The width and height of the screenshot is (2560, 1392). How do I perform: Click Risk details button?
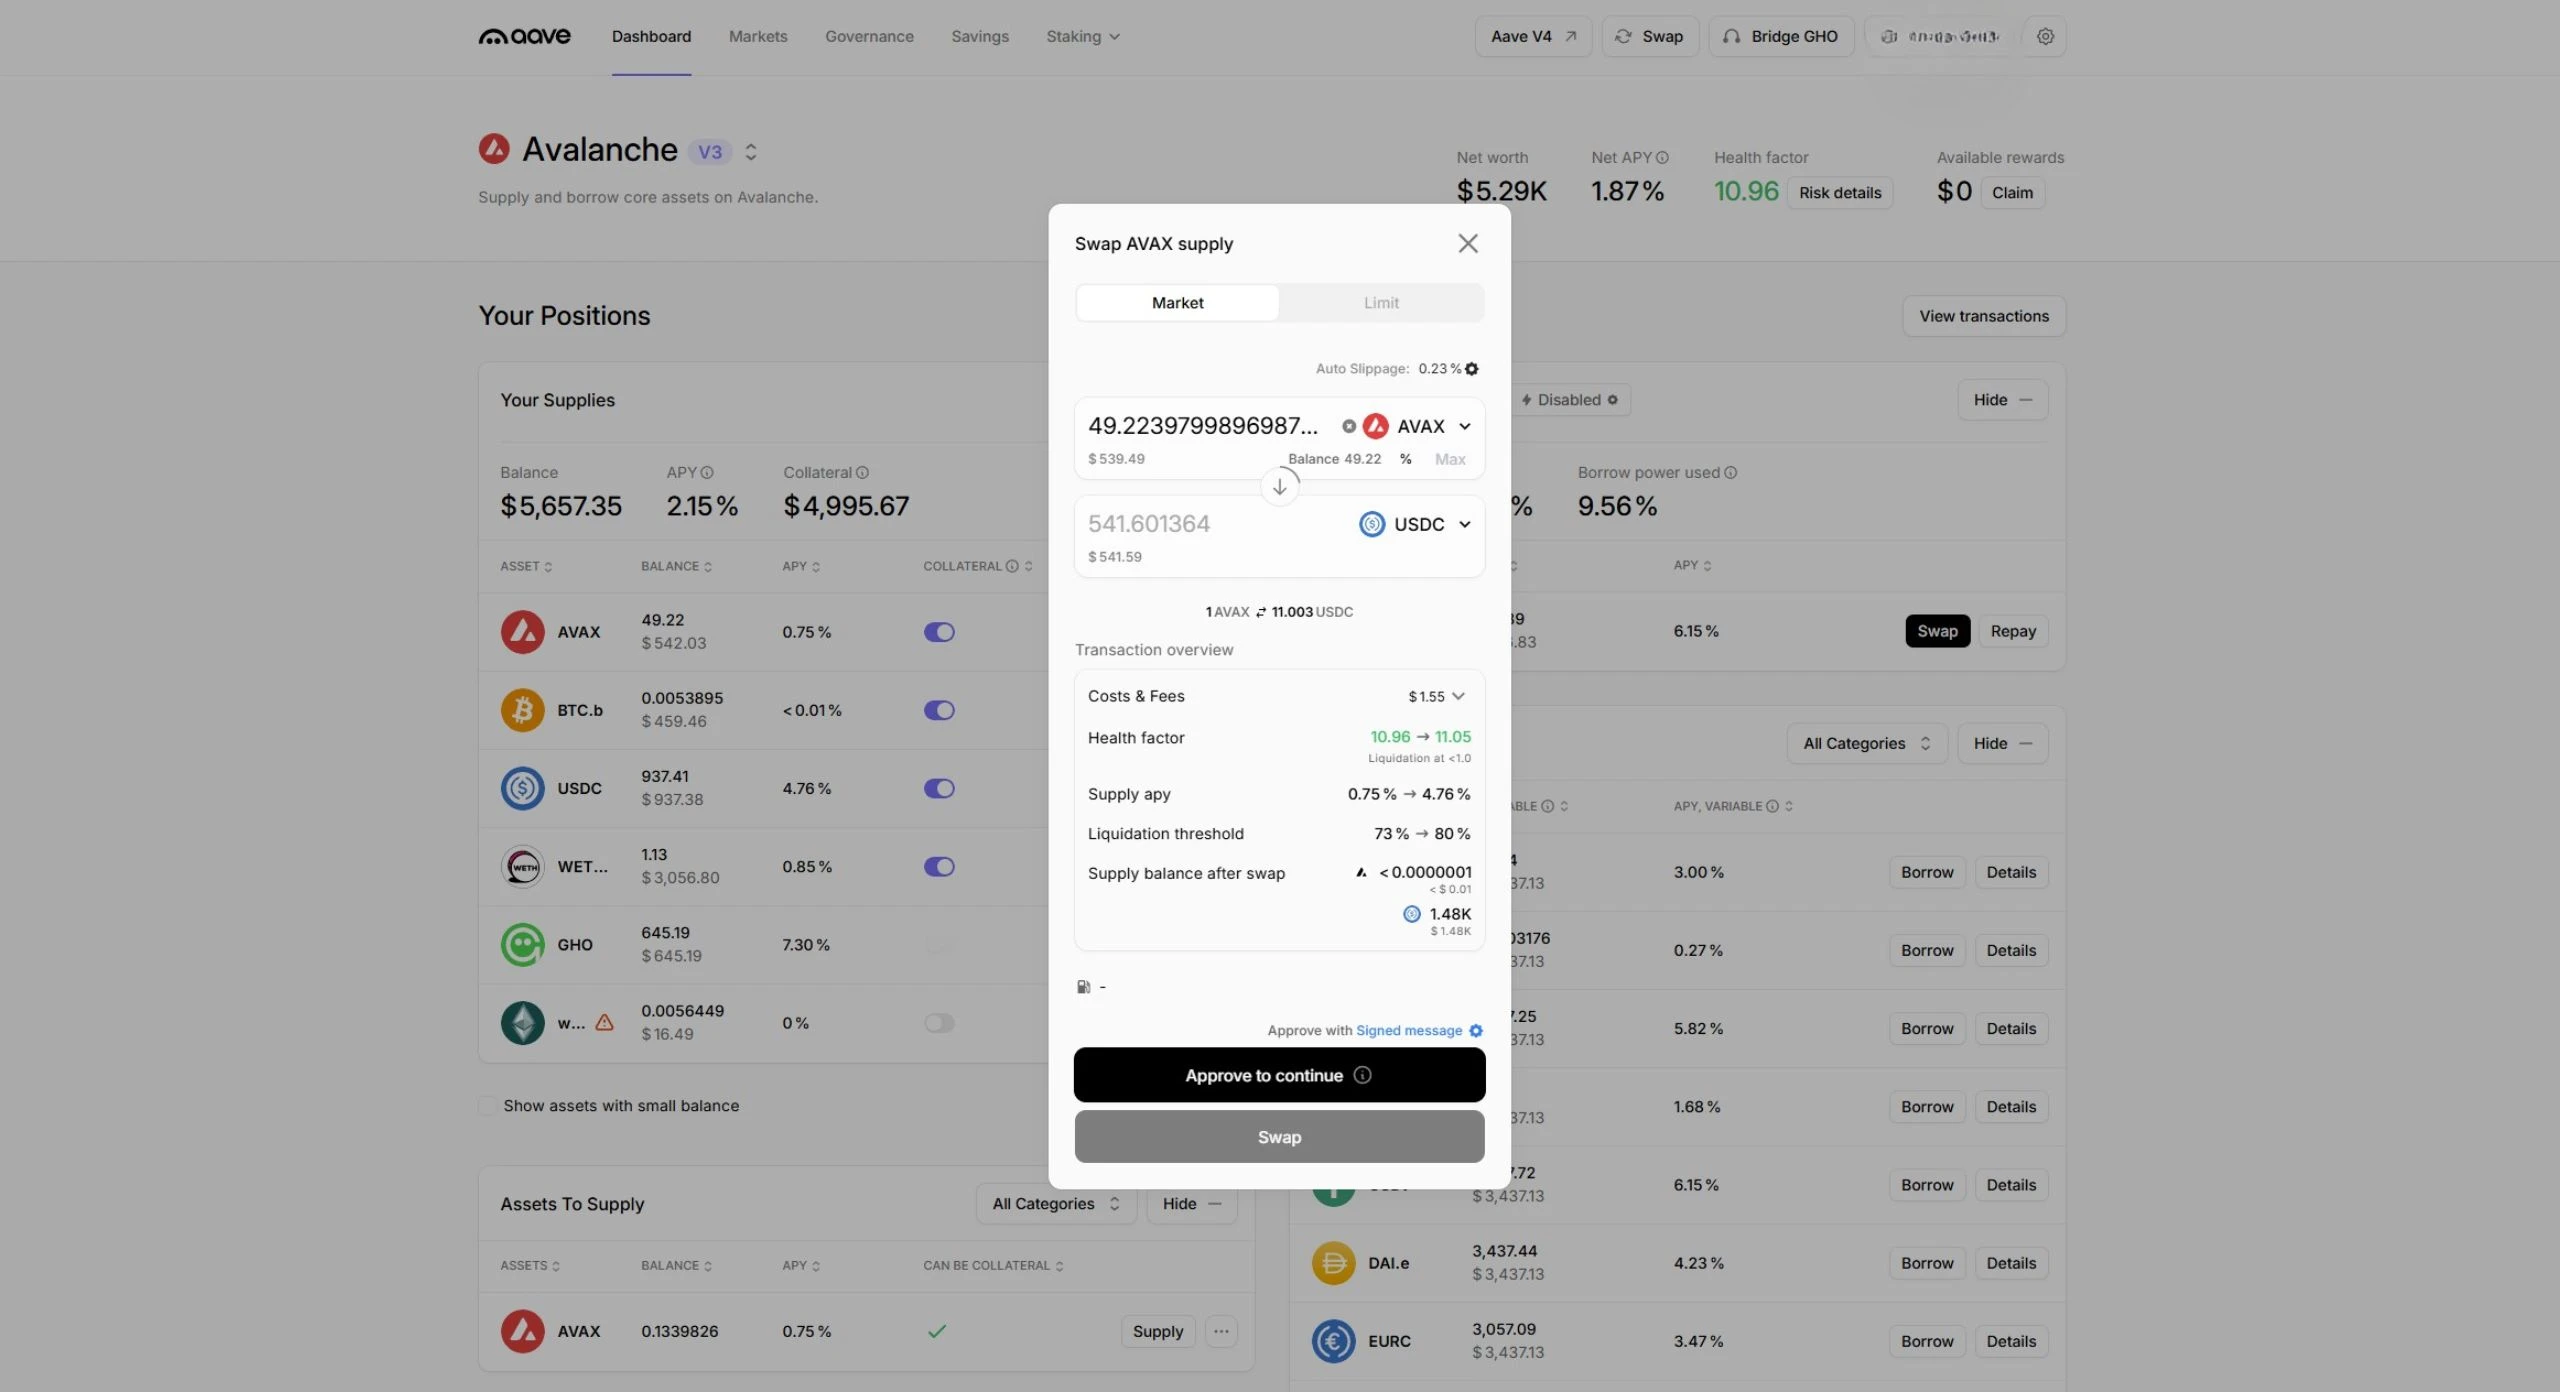(x=1840, y=193)
